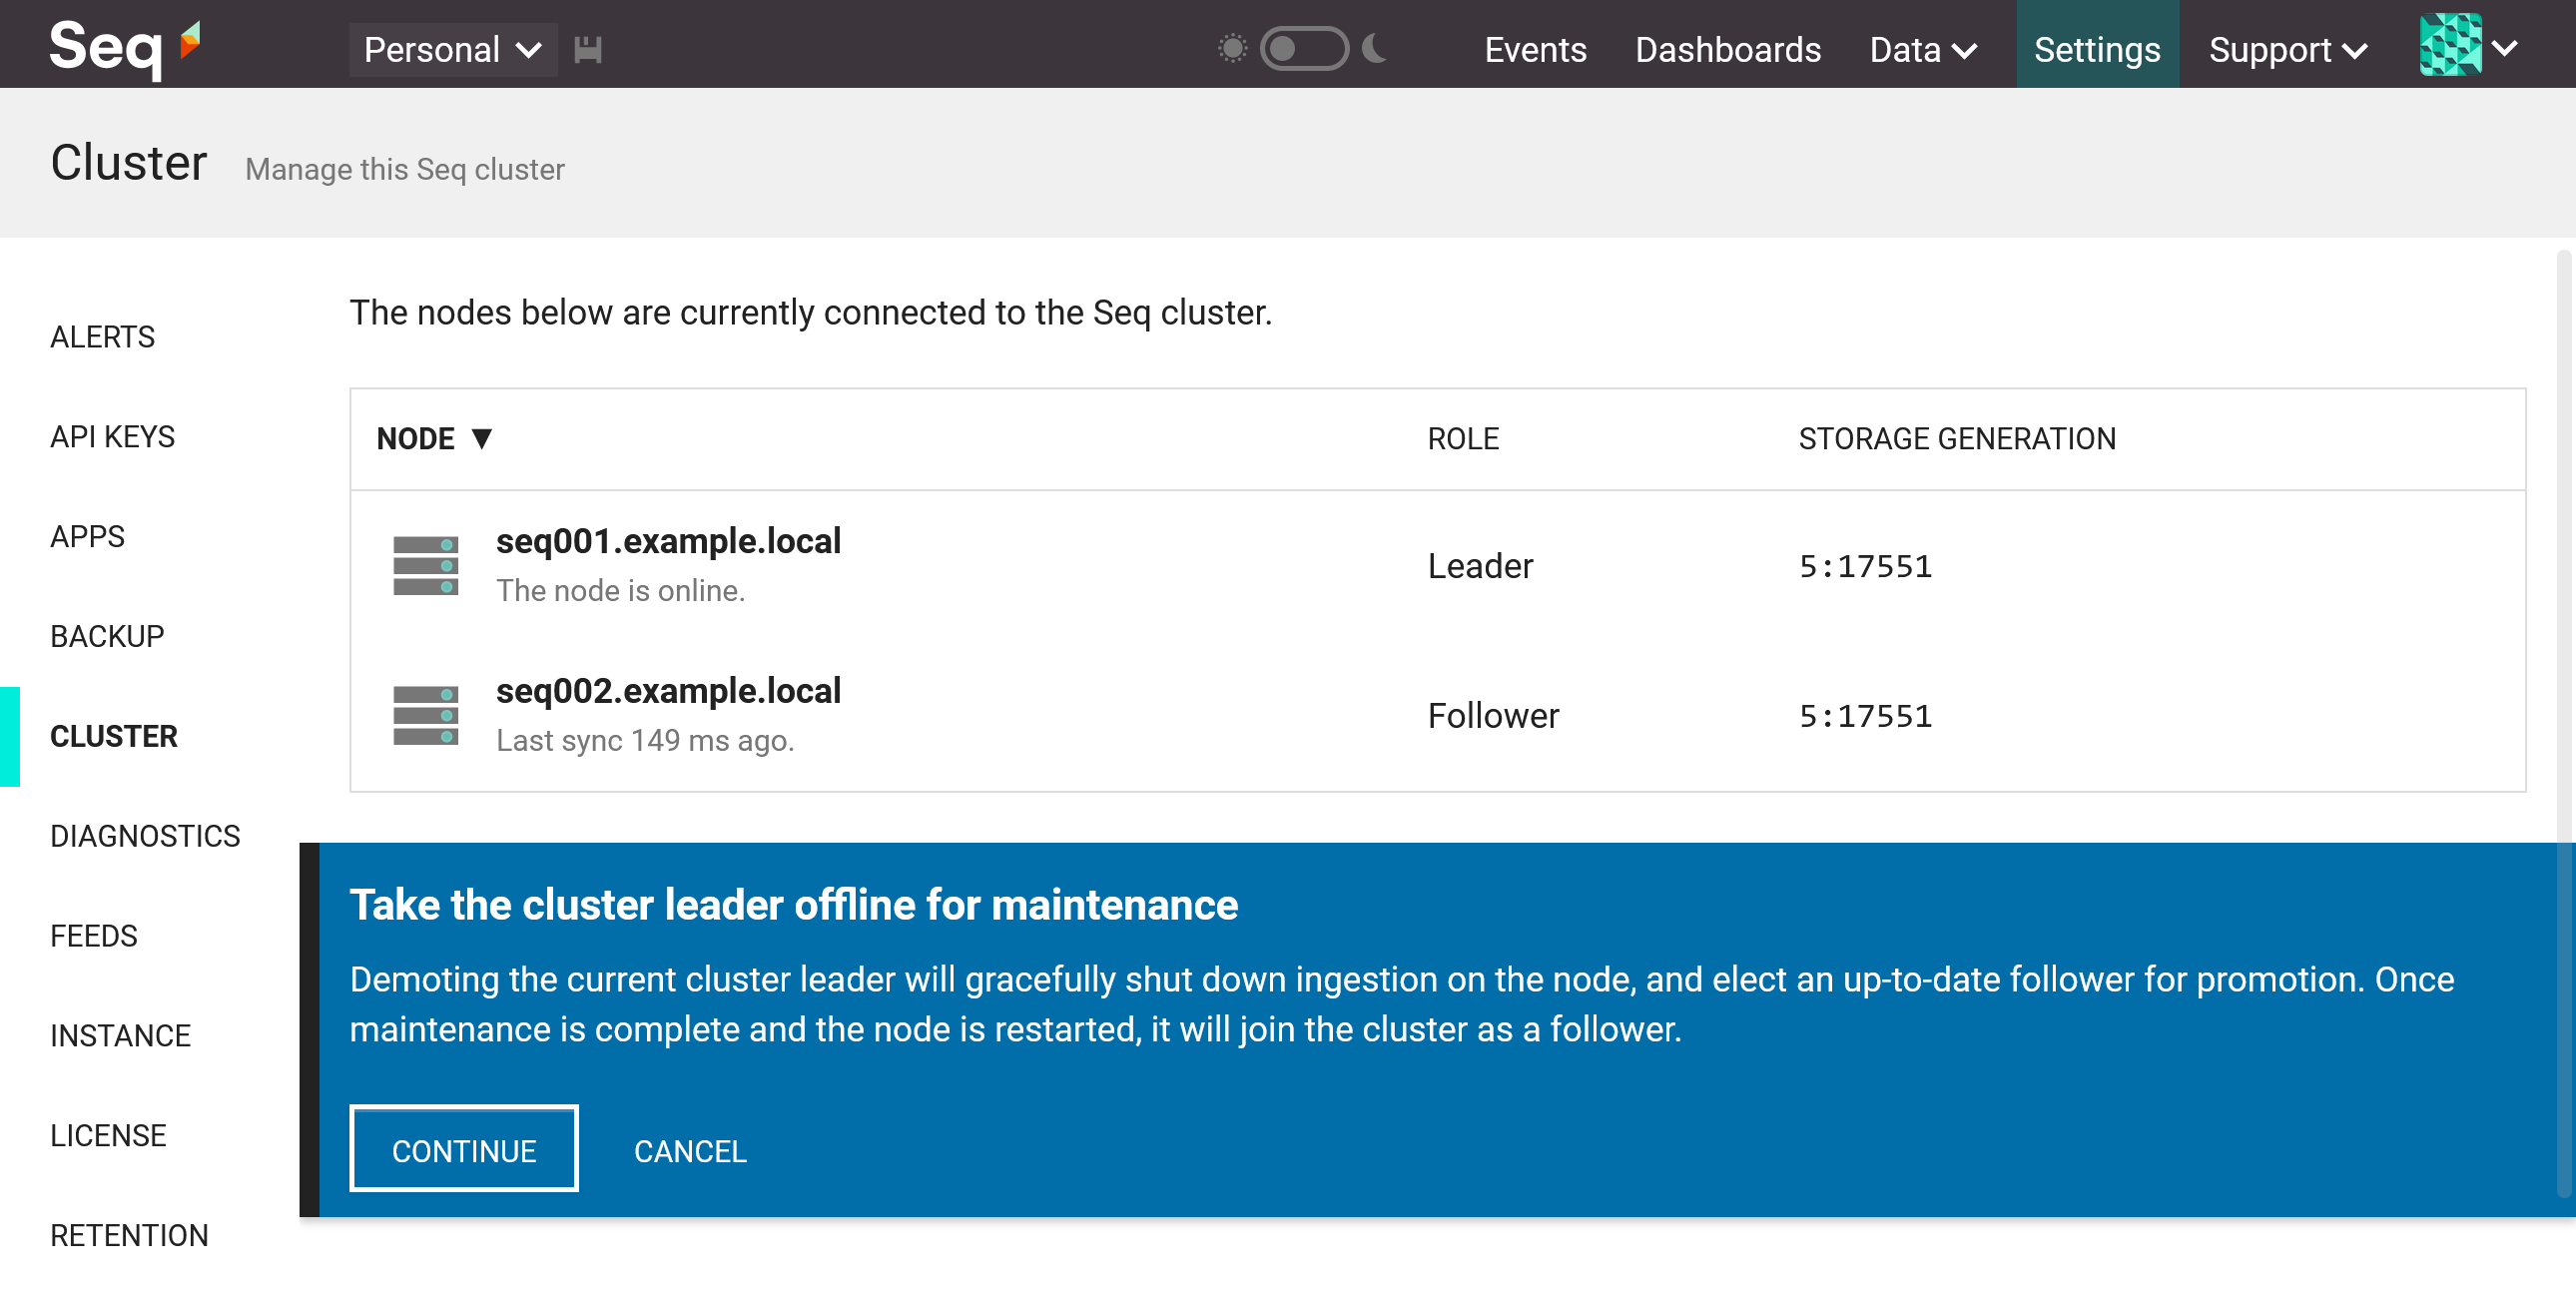This screenshot has height=1305, width=2576.
Task: Click CANCEL in the maintenance dialog
Action: coord(689,1151)
